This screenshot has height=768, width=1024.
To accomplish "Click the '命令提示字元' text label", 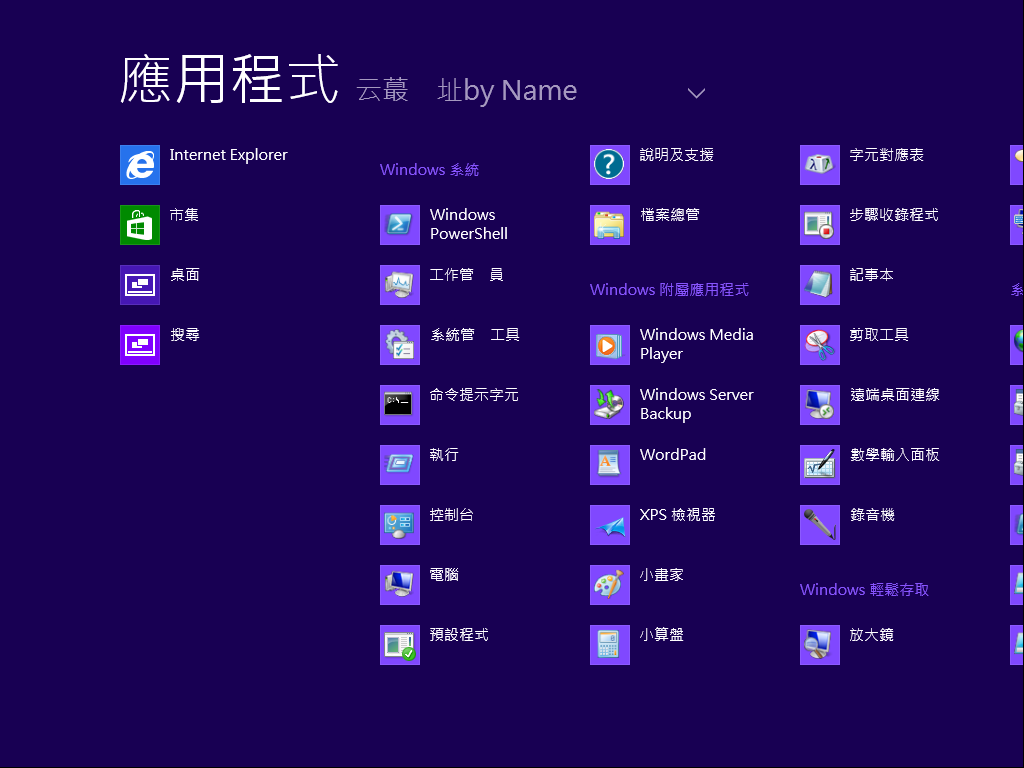I will 474,394.
